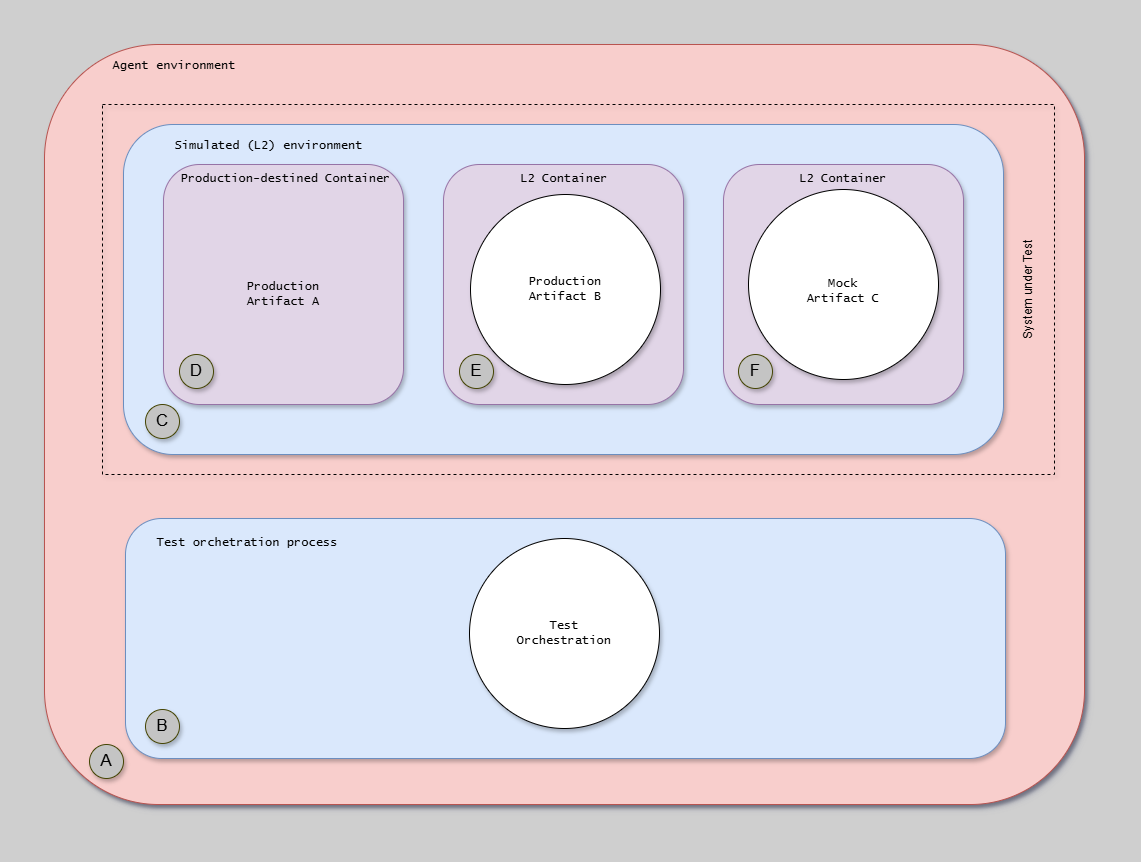Viewport: 1141px width, 862px height.
Task: Select the circle marker labeled A
Action: [x=105, y=761]
